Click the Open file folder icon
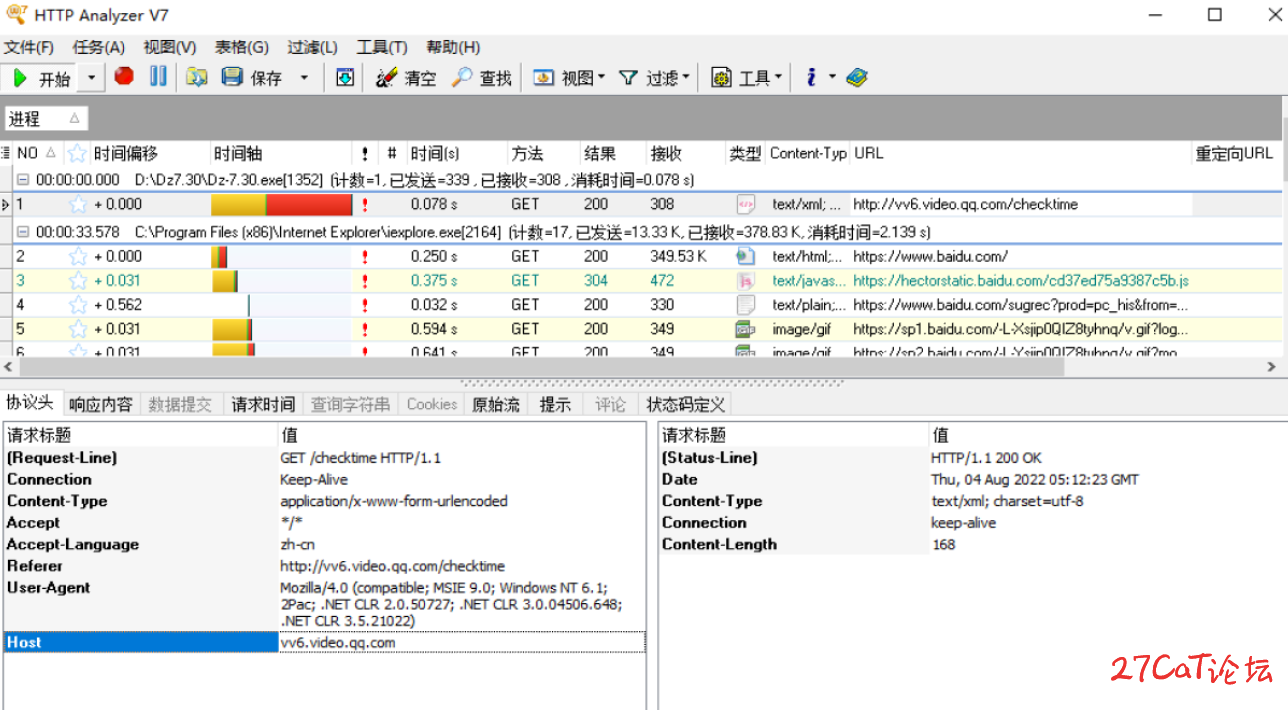This screenshot has width=1288, height=710. pyautogui.click(x=197, y=77)
